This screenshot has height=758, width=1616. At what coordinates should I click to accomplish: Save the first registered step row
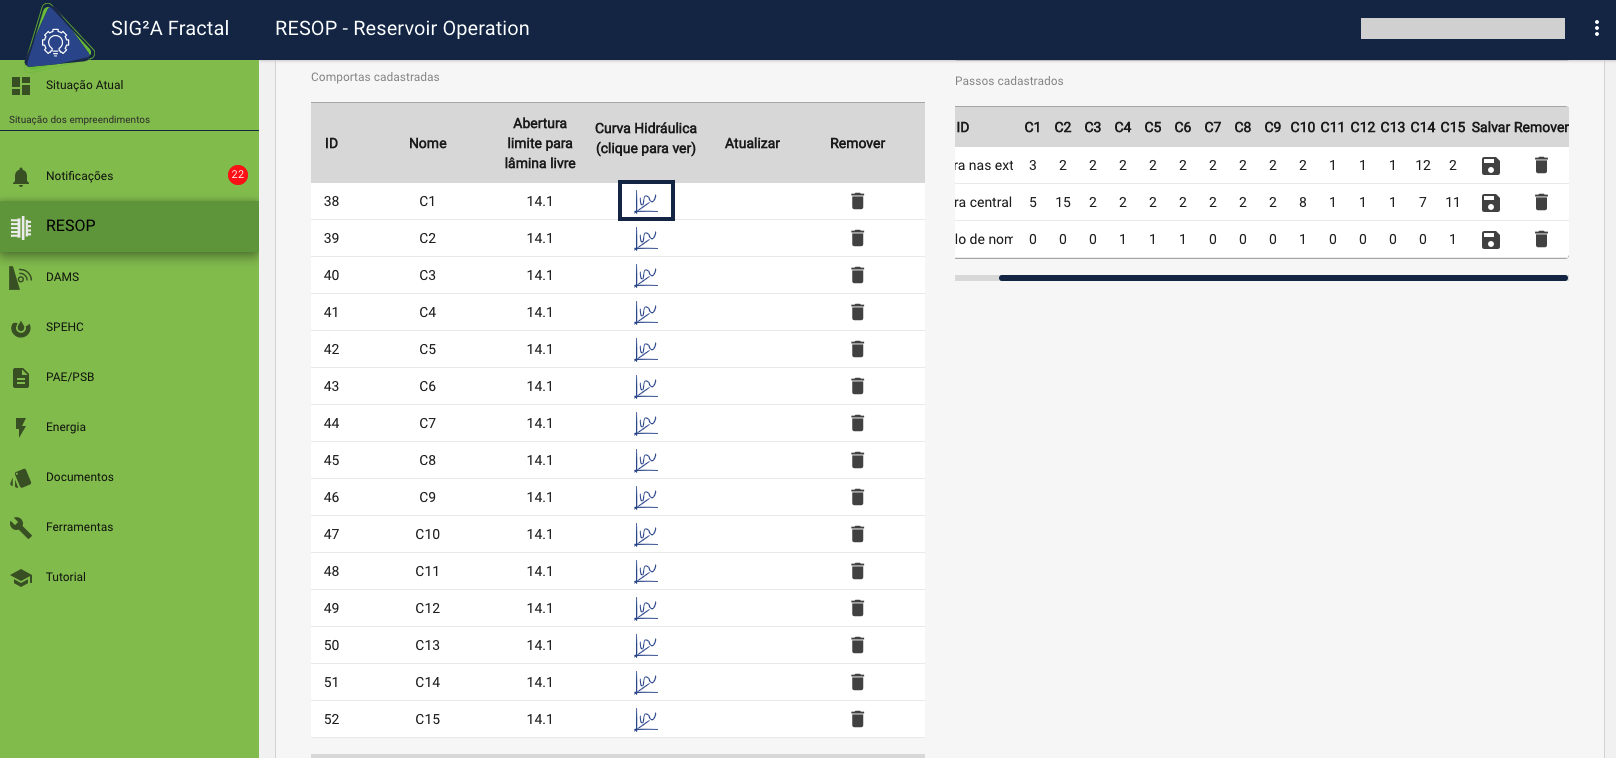coord(1490,165)
